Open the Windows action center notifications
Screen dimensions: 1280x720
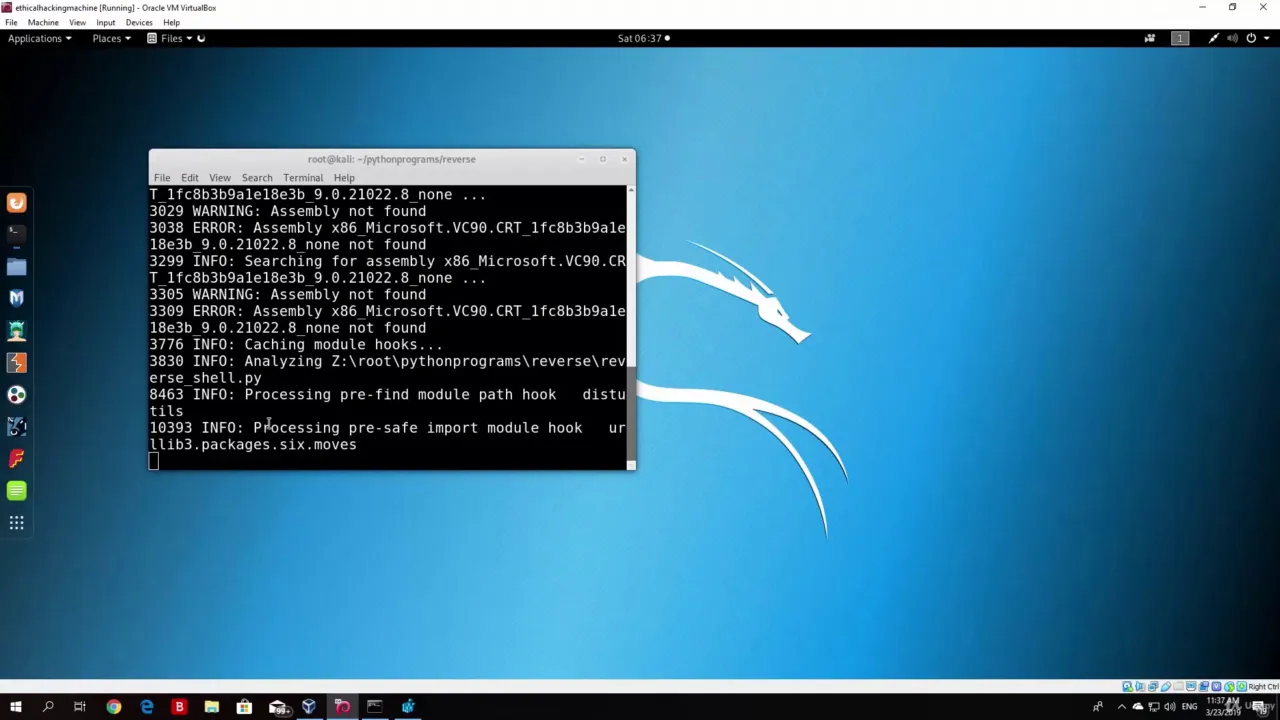click(x=1262, y=707)
